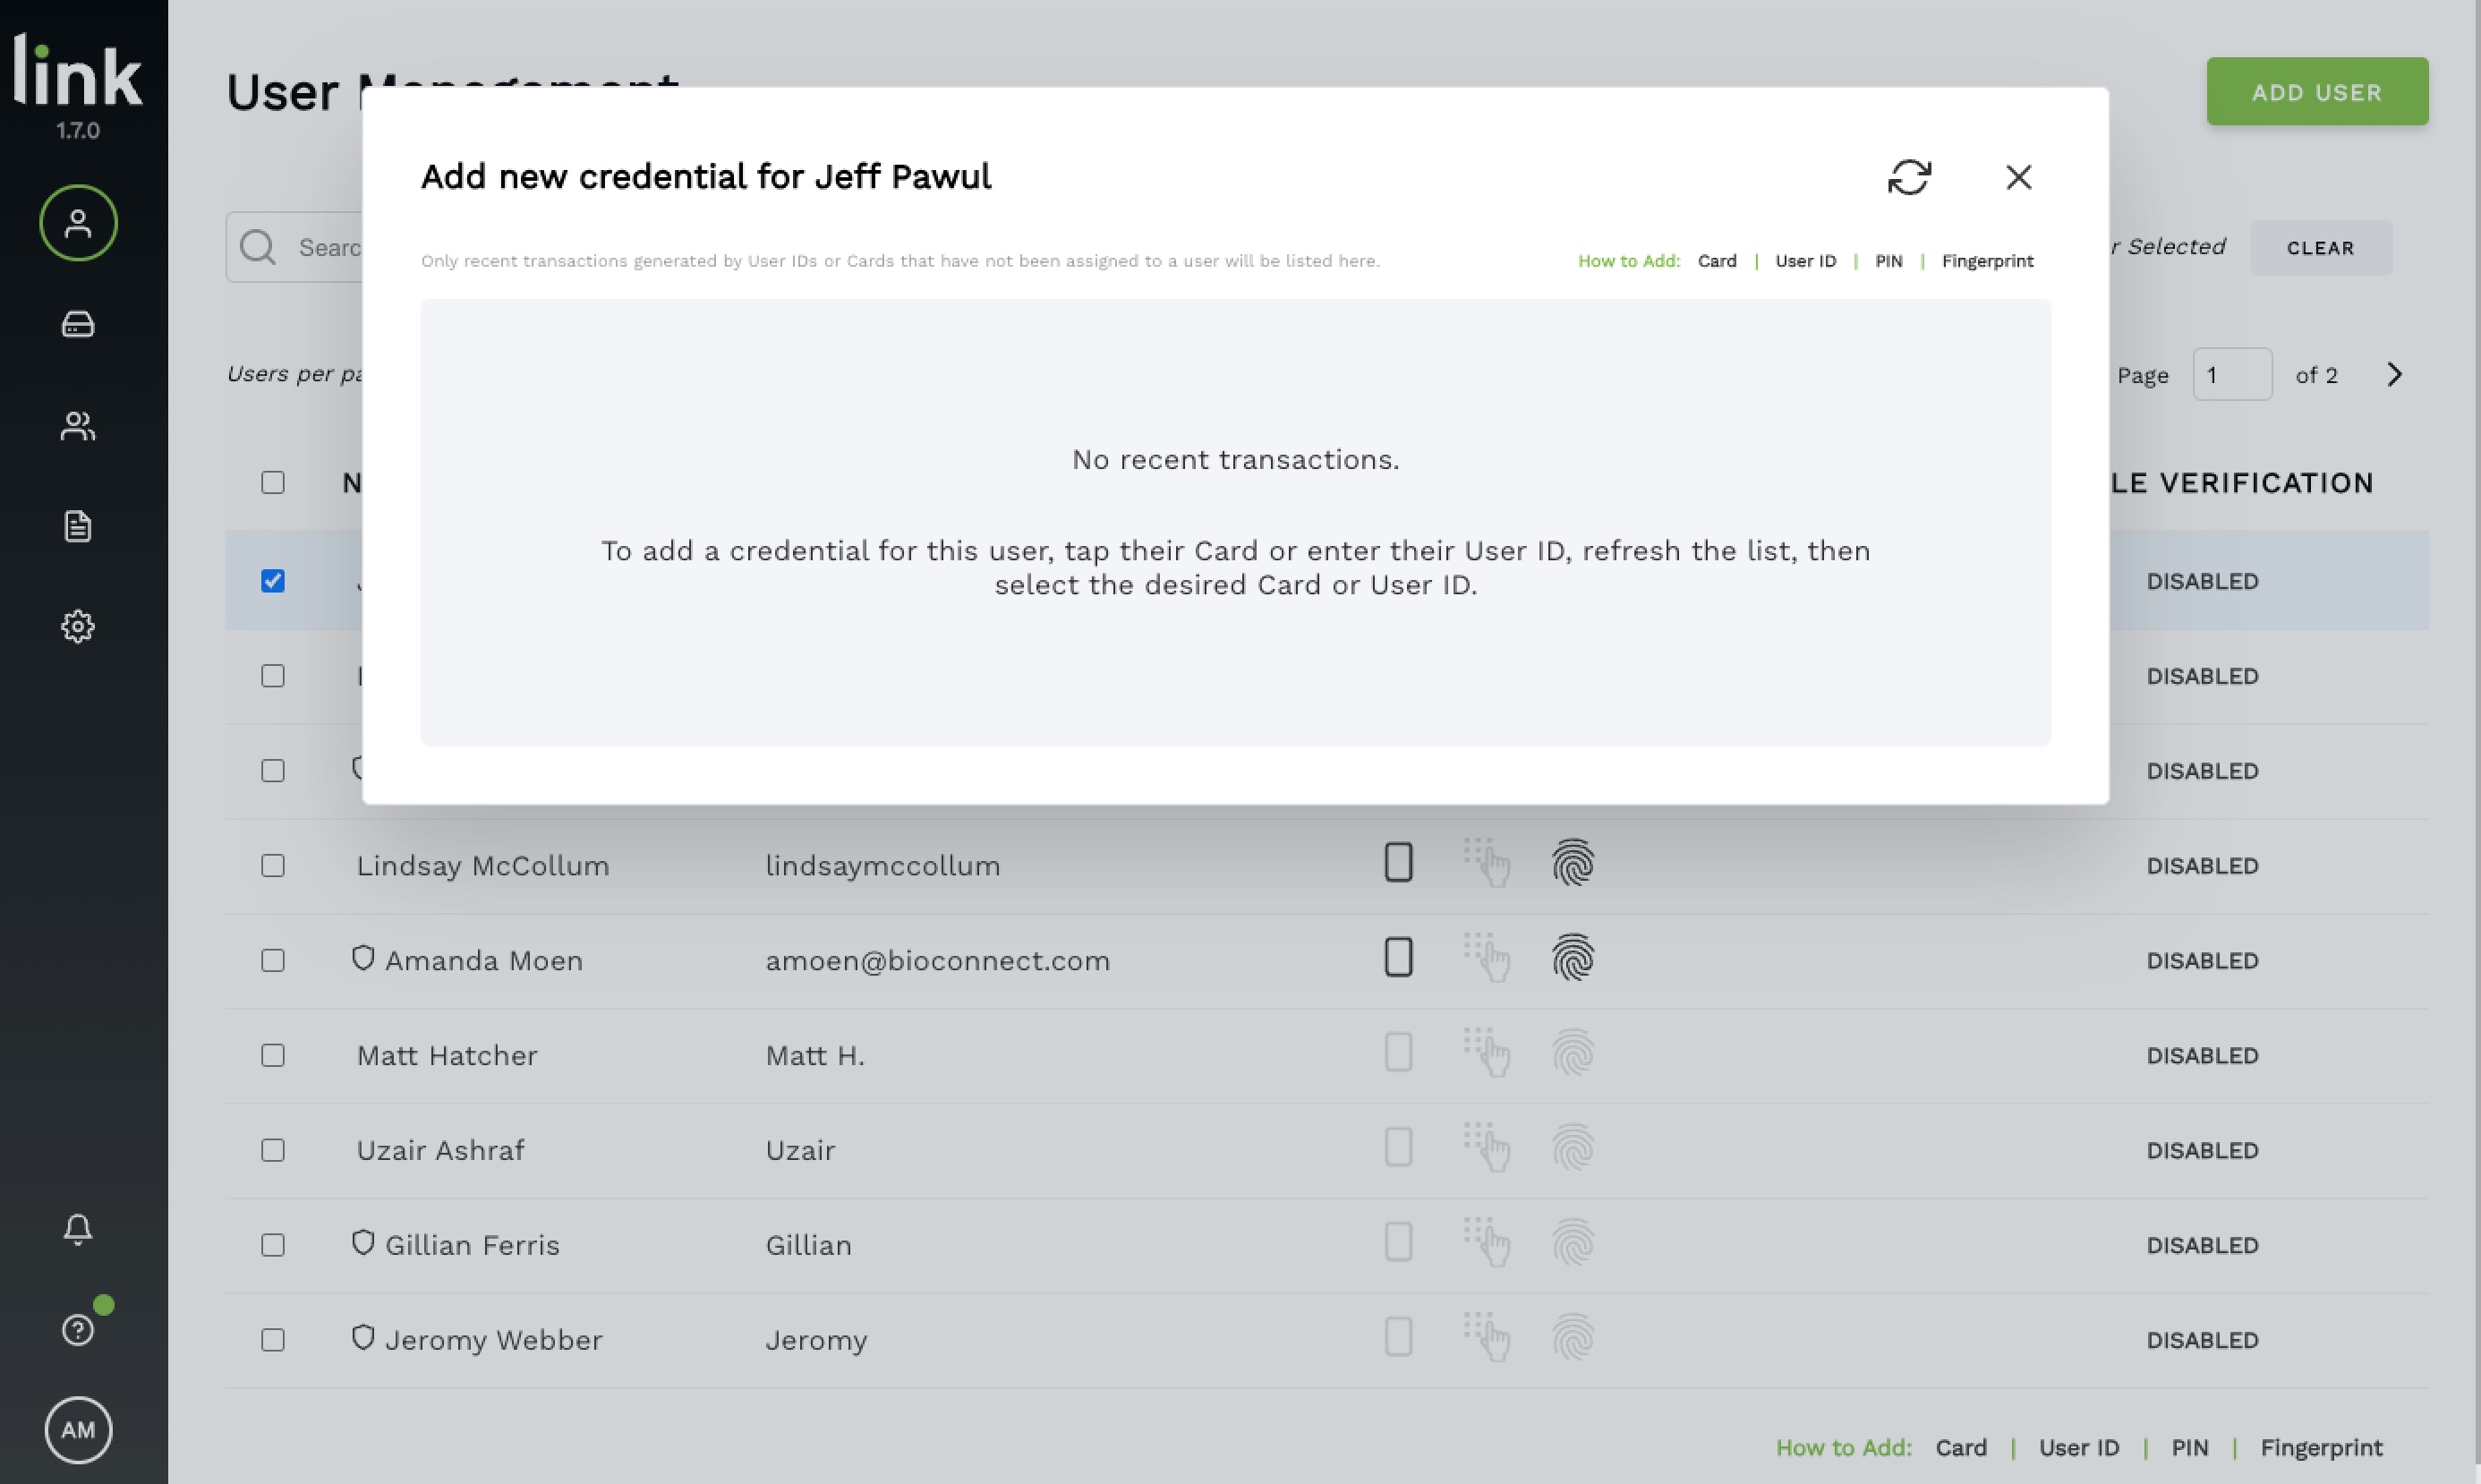Check the box for Gillian Ferris

click(273, 1246)
